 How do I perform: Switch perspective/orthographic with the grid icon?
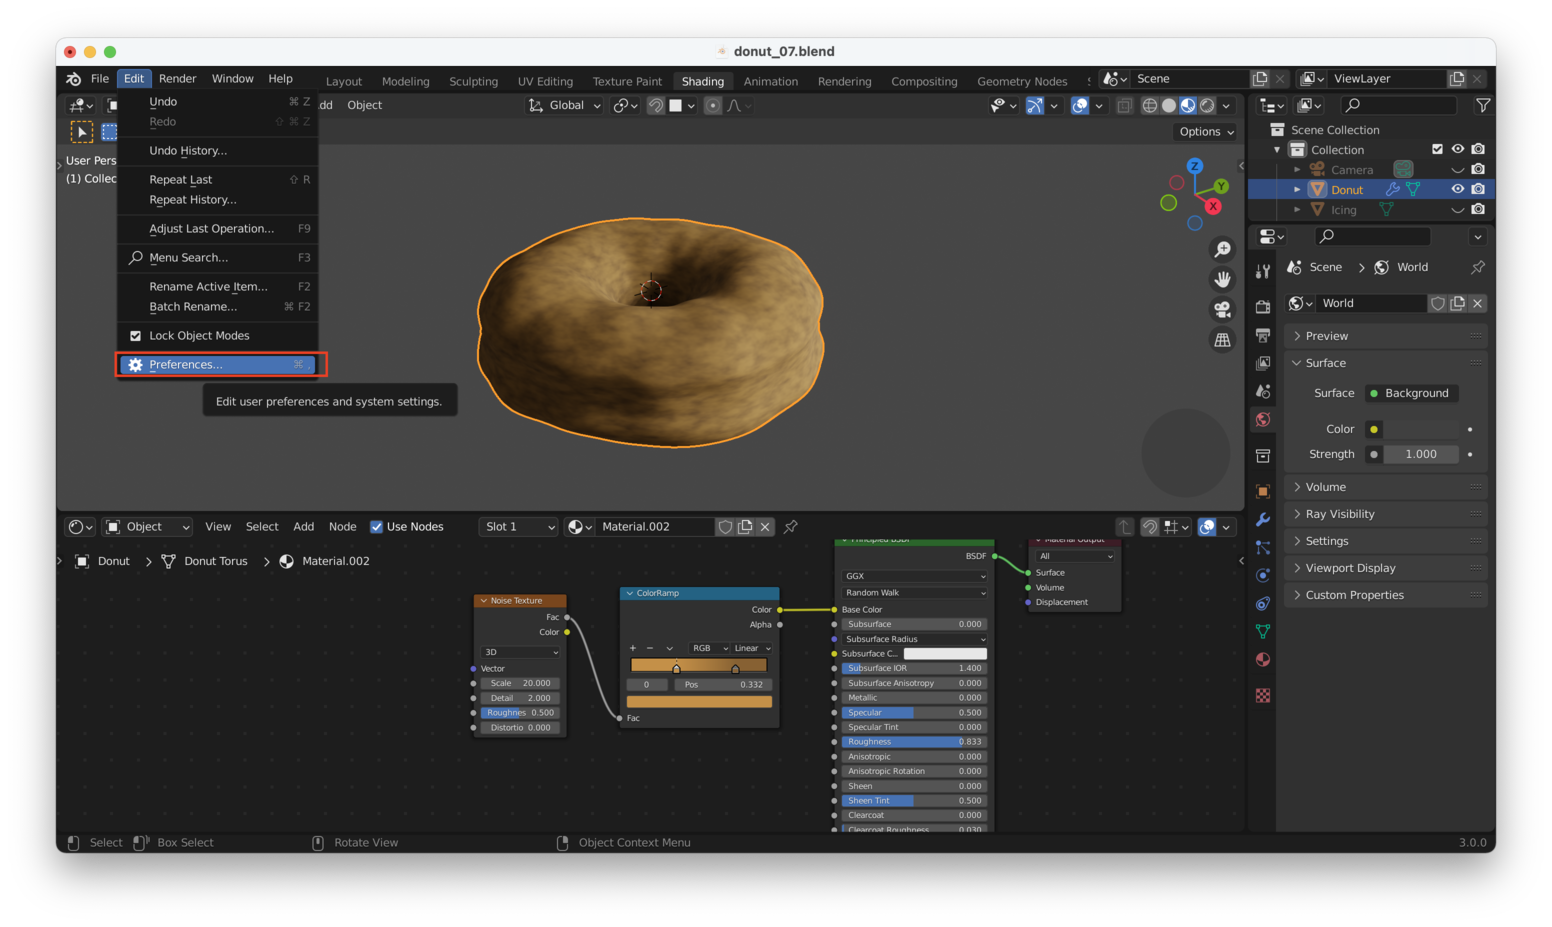click(1222, 340)
